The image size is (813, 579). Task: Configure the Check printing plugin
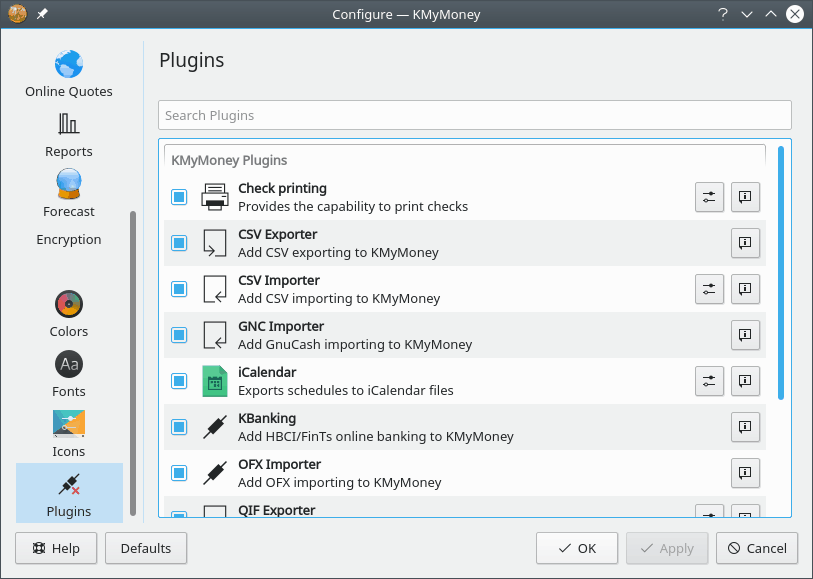(x=709, y=197)
